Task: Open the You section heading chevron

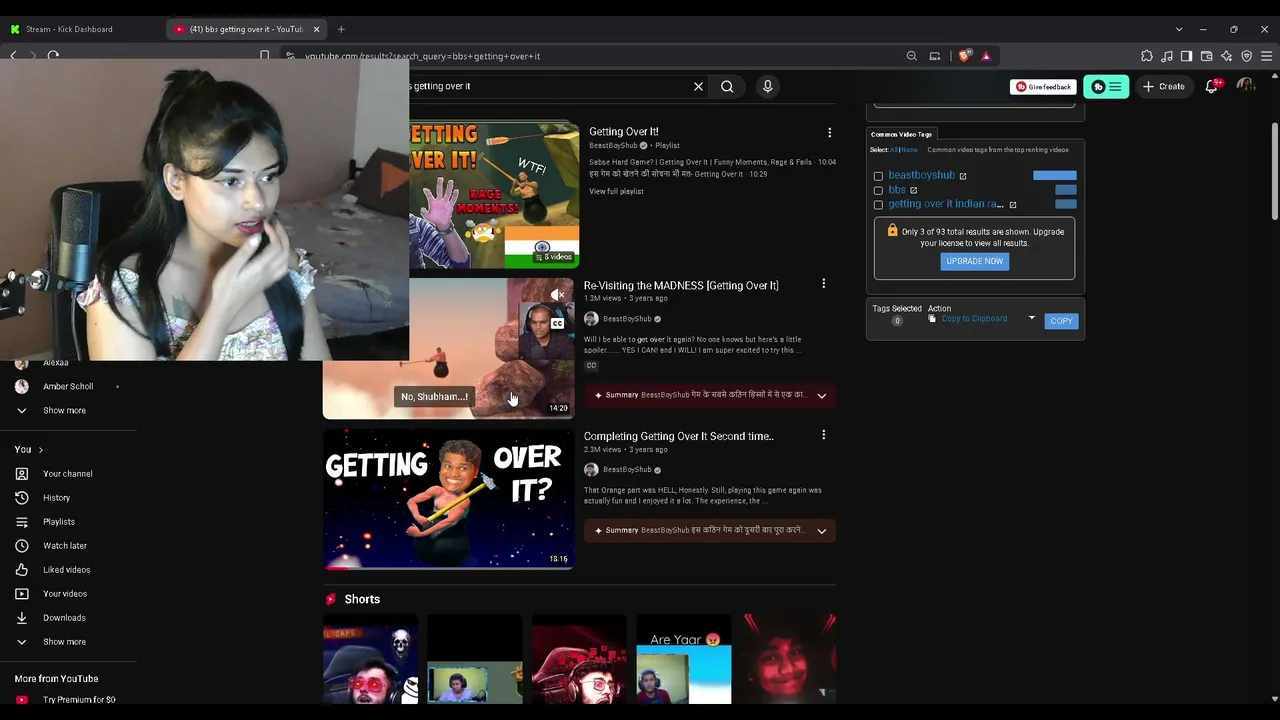Action: pyautogui.click(x=40, y=450)
